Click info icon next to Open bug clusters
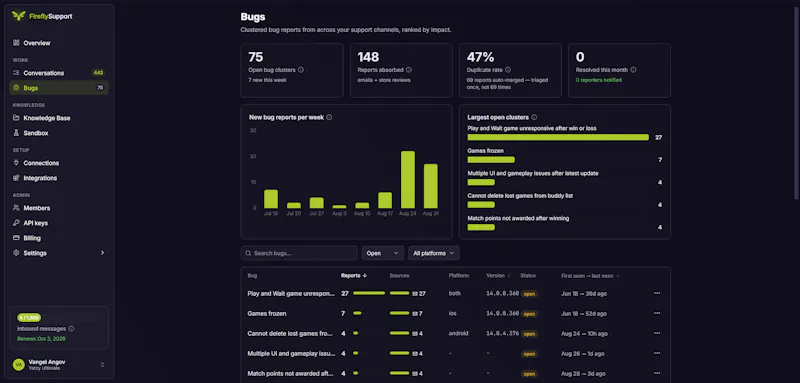This screenshot has width=800, height=383. (x=301, y=70)
